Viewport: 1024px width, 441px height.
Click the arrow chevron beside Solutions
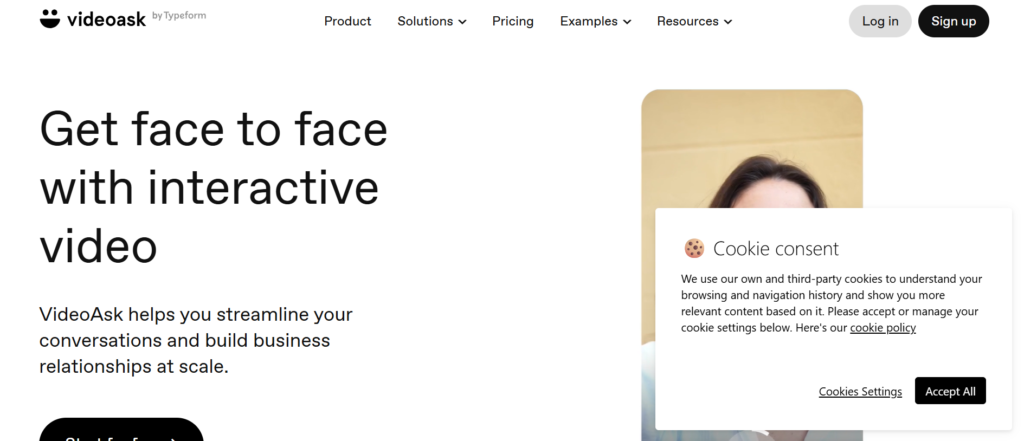point(462,22)
